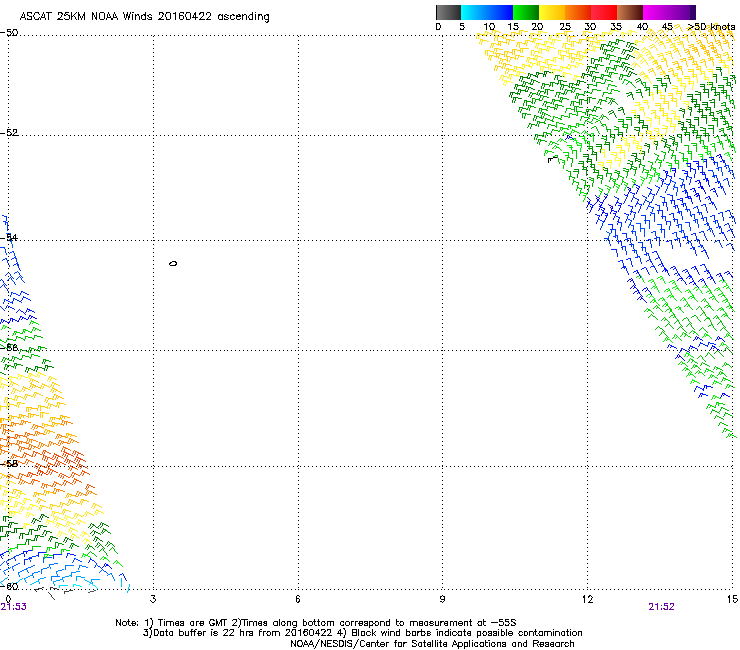Click the '12' longitude axis label
The width and height of the screenshot is (740, 650).
pyautogui.click(x=587, y=599)
